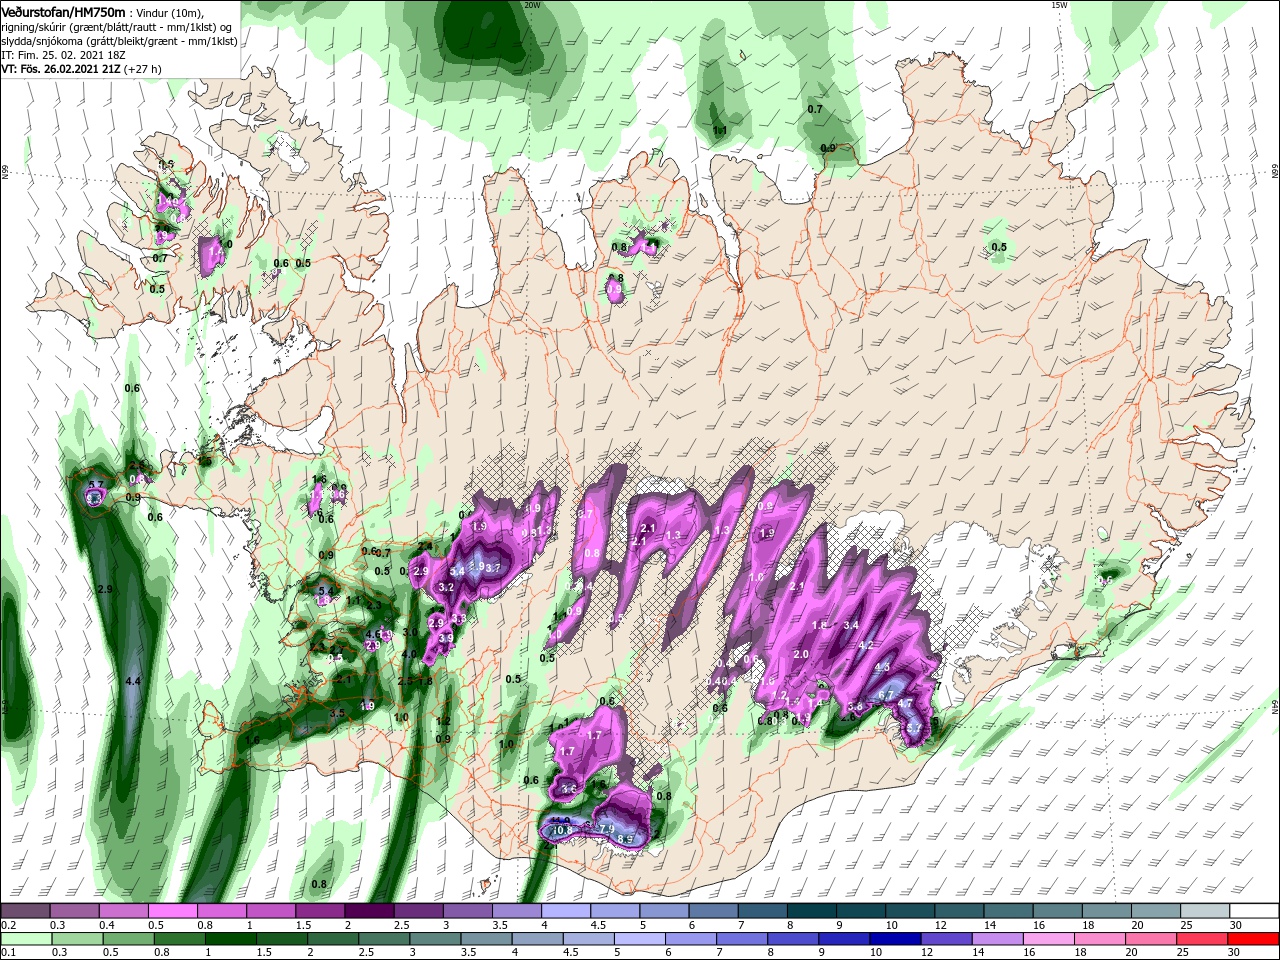The width and height of the screenshot is (1280, 960).
Task: Click the "4.4" rain value on map
Action: (x=133, y=681)
